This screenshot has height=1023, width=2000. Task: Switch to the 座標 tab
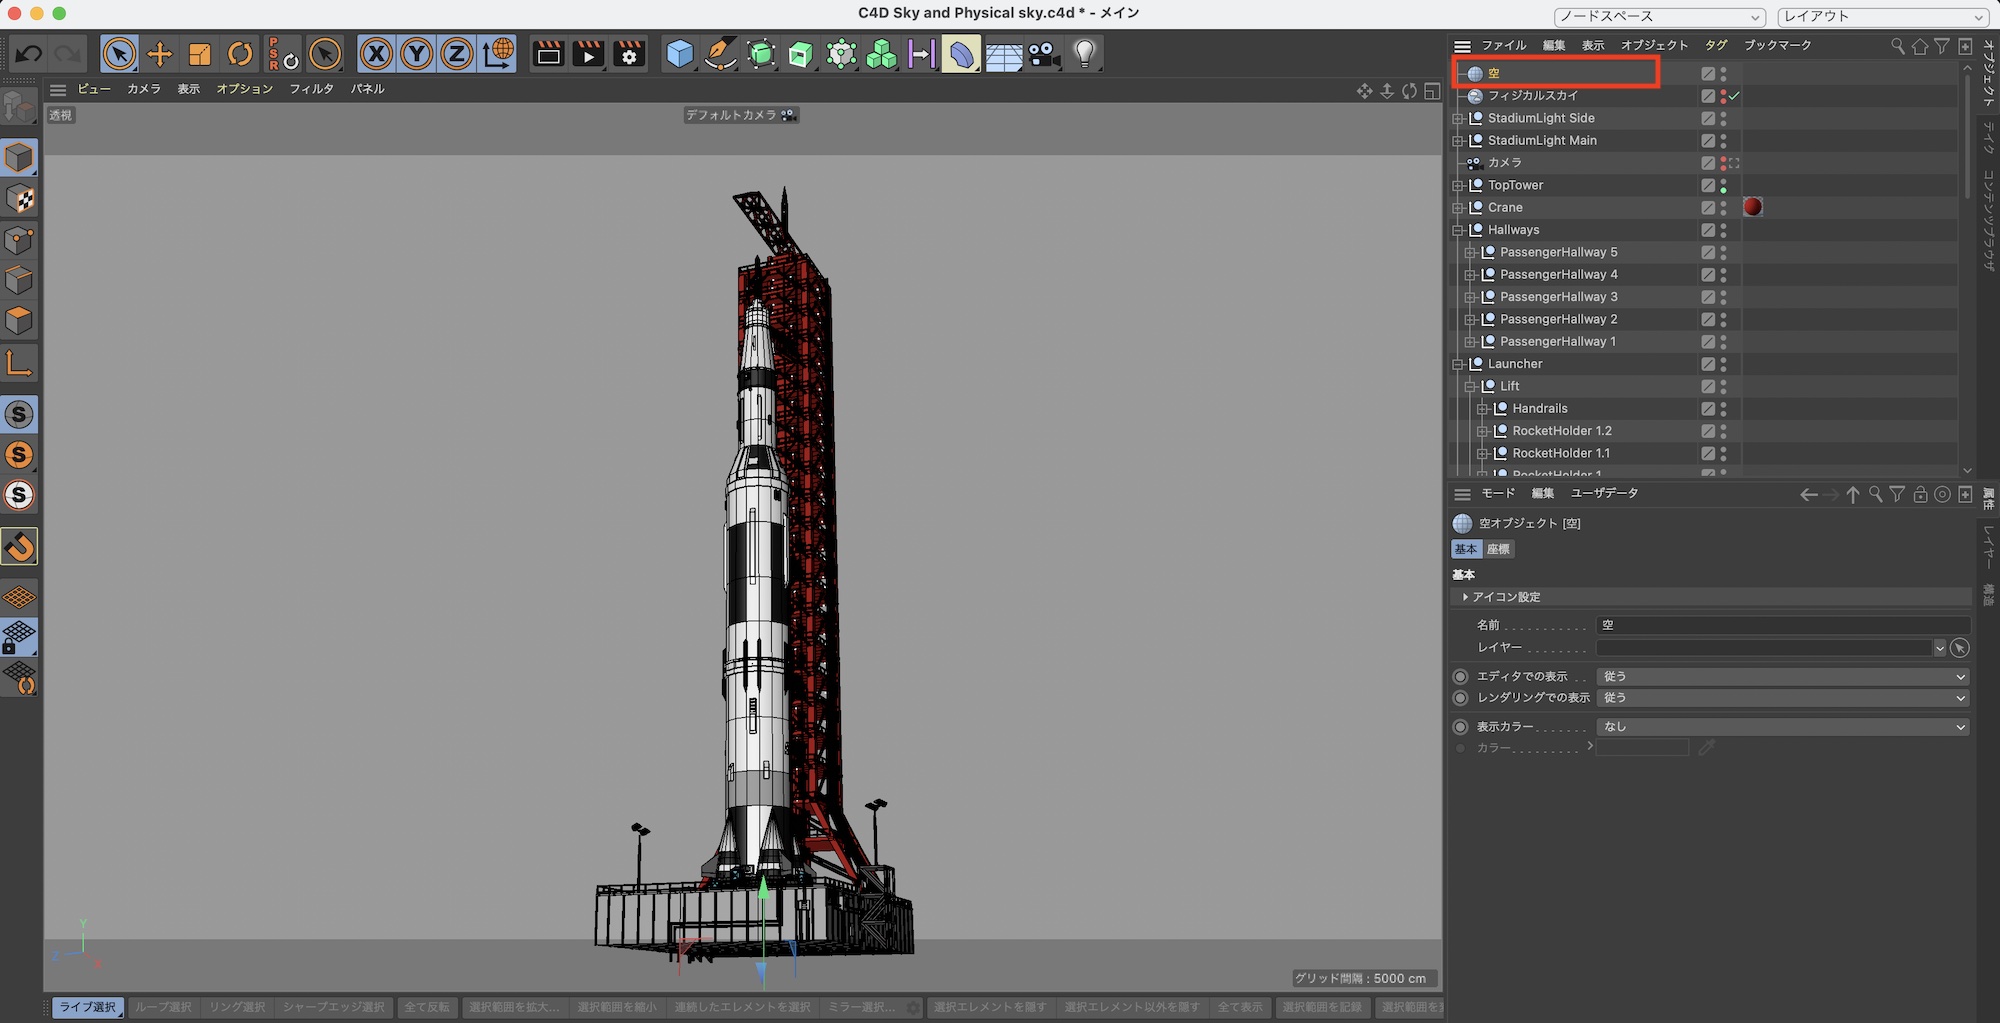[1498, 549]
